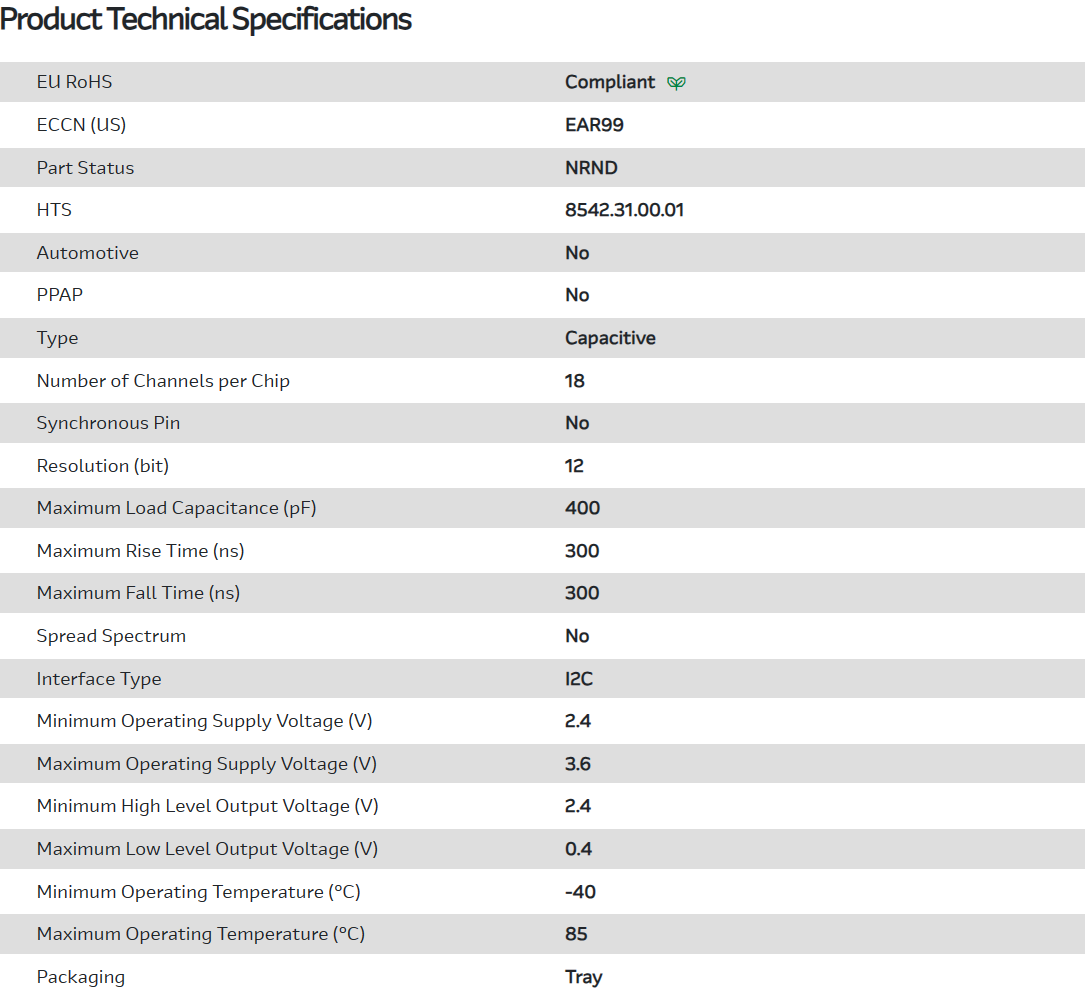Select the minimum operating temperature value -40
The width and height of the screenshot is (1085, 993).
[x=580, y=891]
